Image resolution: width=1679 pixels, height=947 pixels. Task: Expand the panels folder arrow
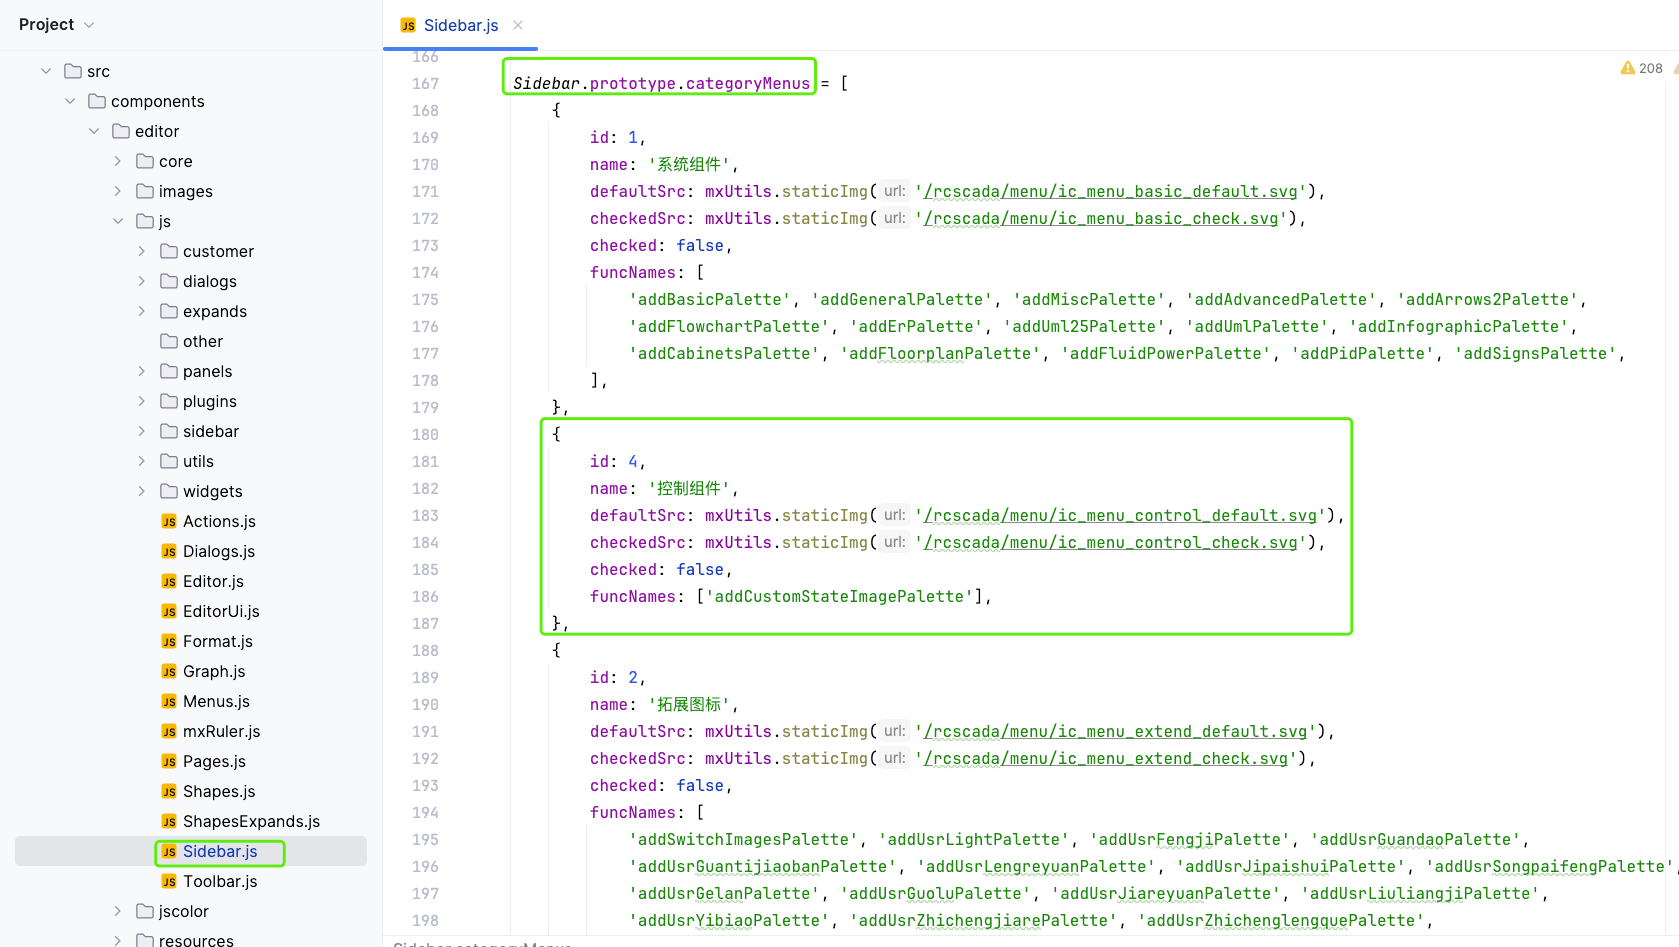pos(142,371)
